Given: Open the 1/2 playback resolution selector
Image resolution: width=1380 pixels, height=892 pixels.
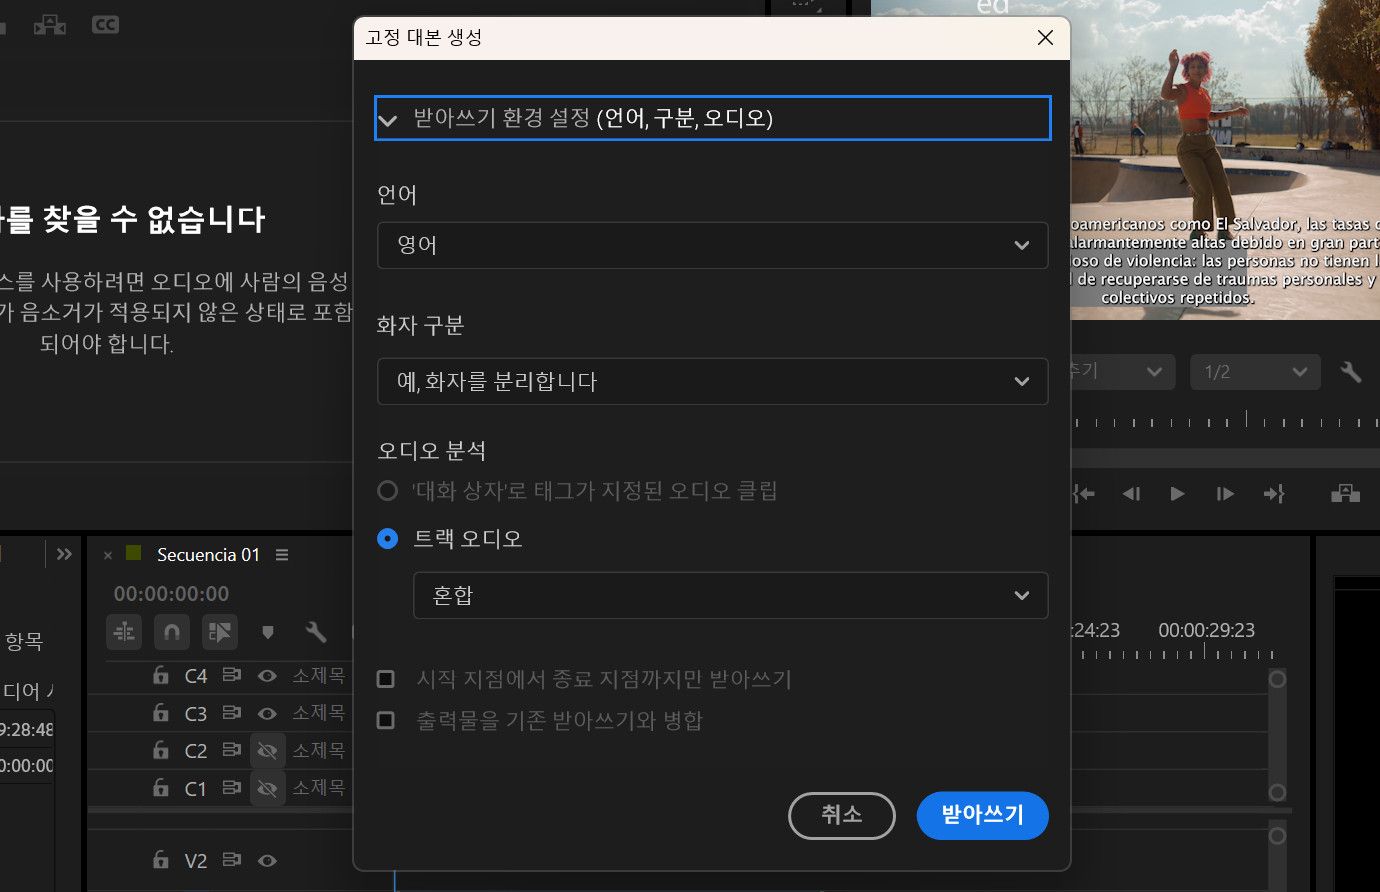Looking at the screenshot, I should (x=1255, y=371).
